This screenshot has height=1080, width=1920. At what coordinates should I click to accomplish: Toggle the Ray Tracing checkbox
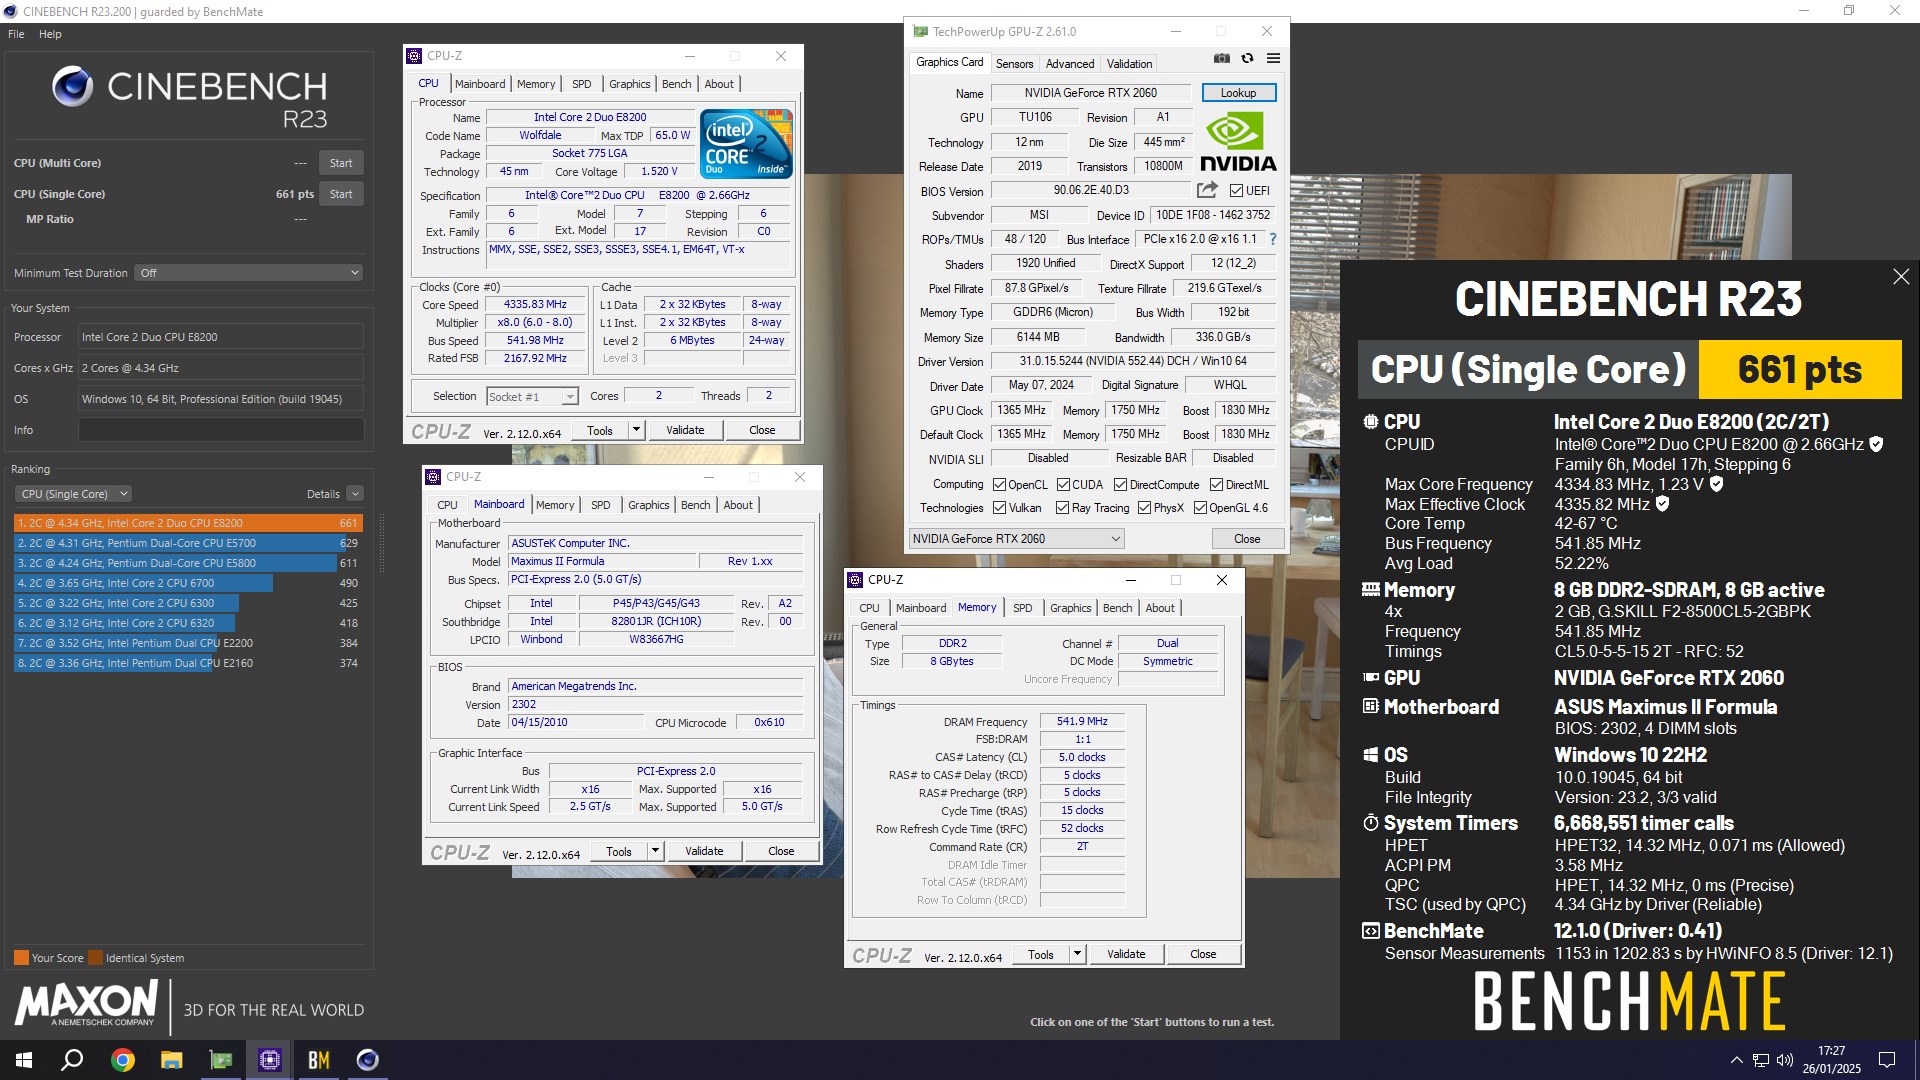1062,508
